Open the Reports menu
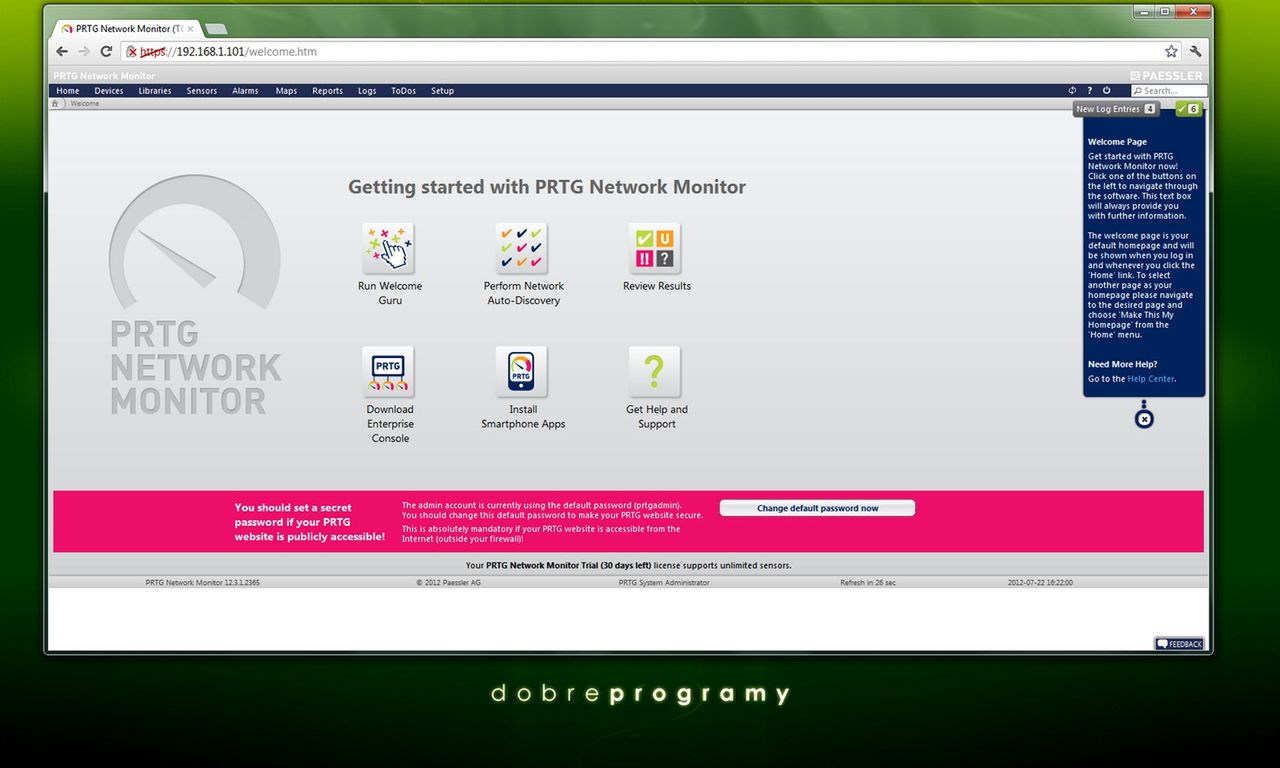The width and height of the screenshot is (1280, 768). pyautogui.click(x=327, y=91)
